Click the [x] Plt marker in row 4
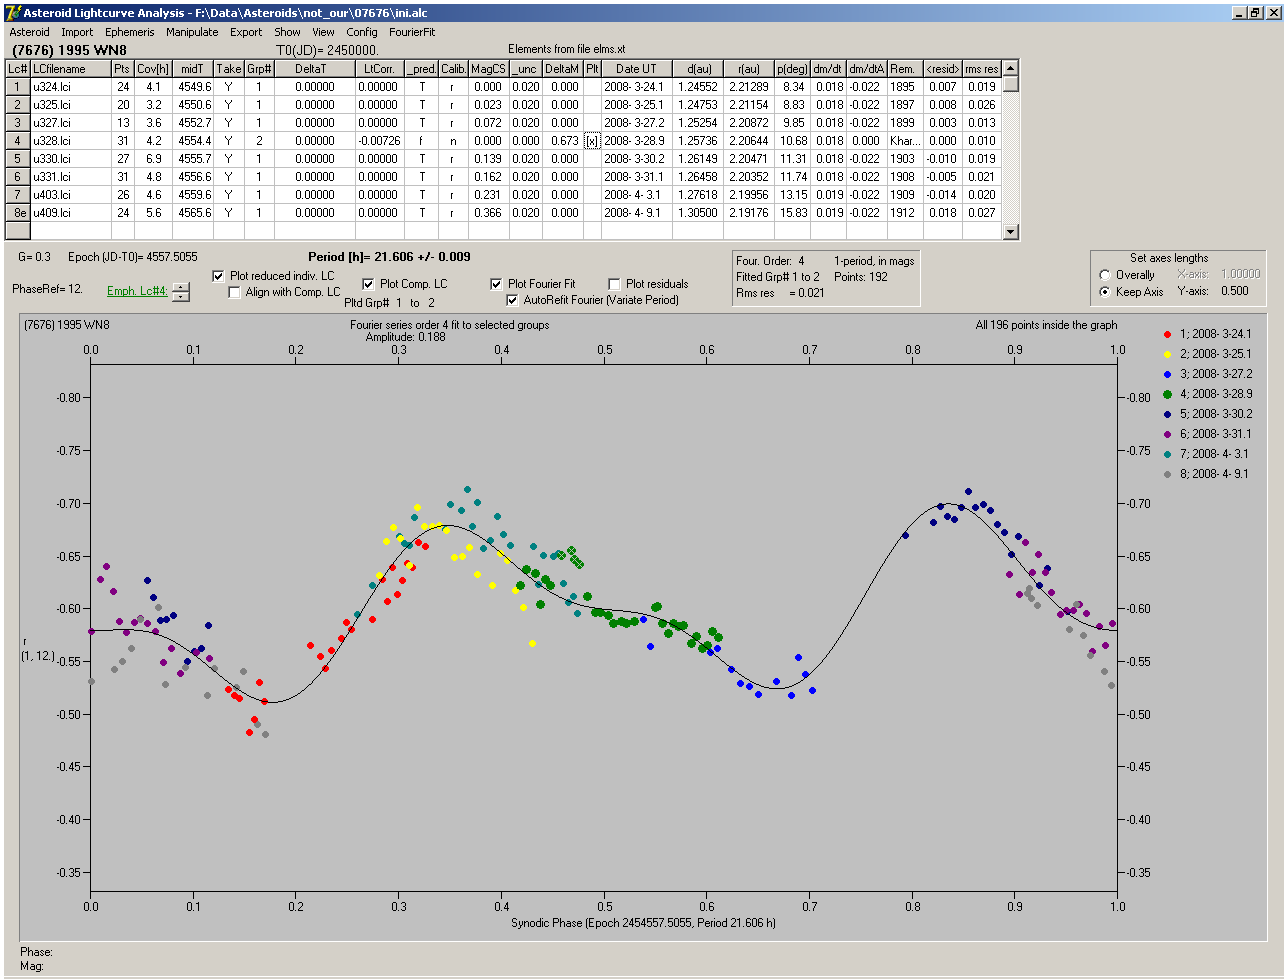 pyautogui.click(x=592, y=141)
